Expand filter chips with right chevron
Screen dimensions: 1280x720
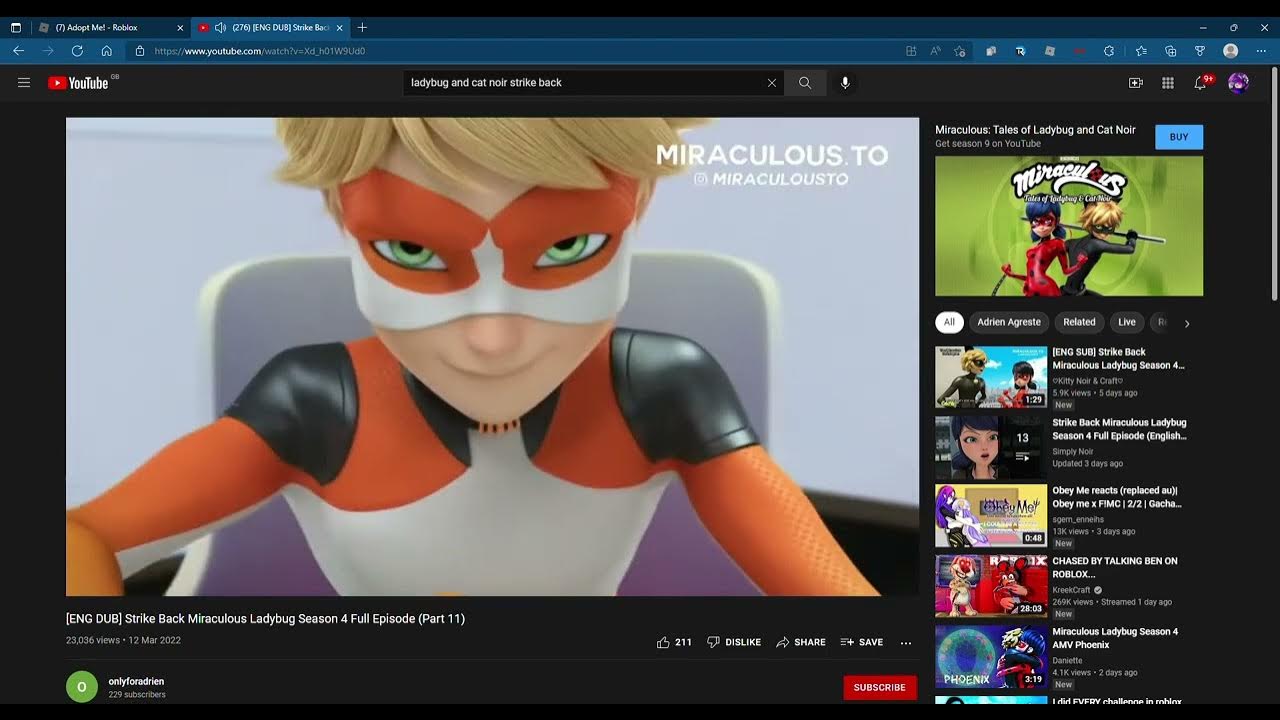click(1187, 323)
